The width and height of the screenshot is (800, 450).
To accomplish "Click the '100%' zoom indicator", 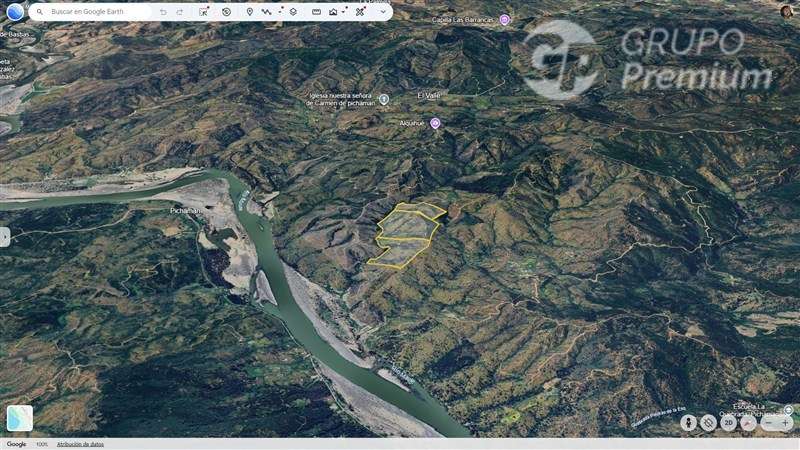I will tap(42, 444).
